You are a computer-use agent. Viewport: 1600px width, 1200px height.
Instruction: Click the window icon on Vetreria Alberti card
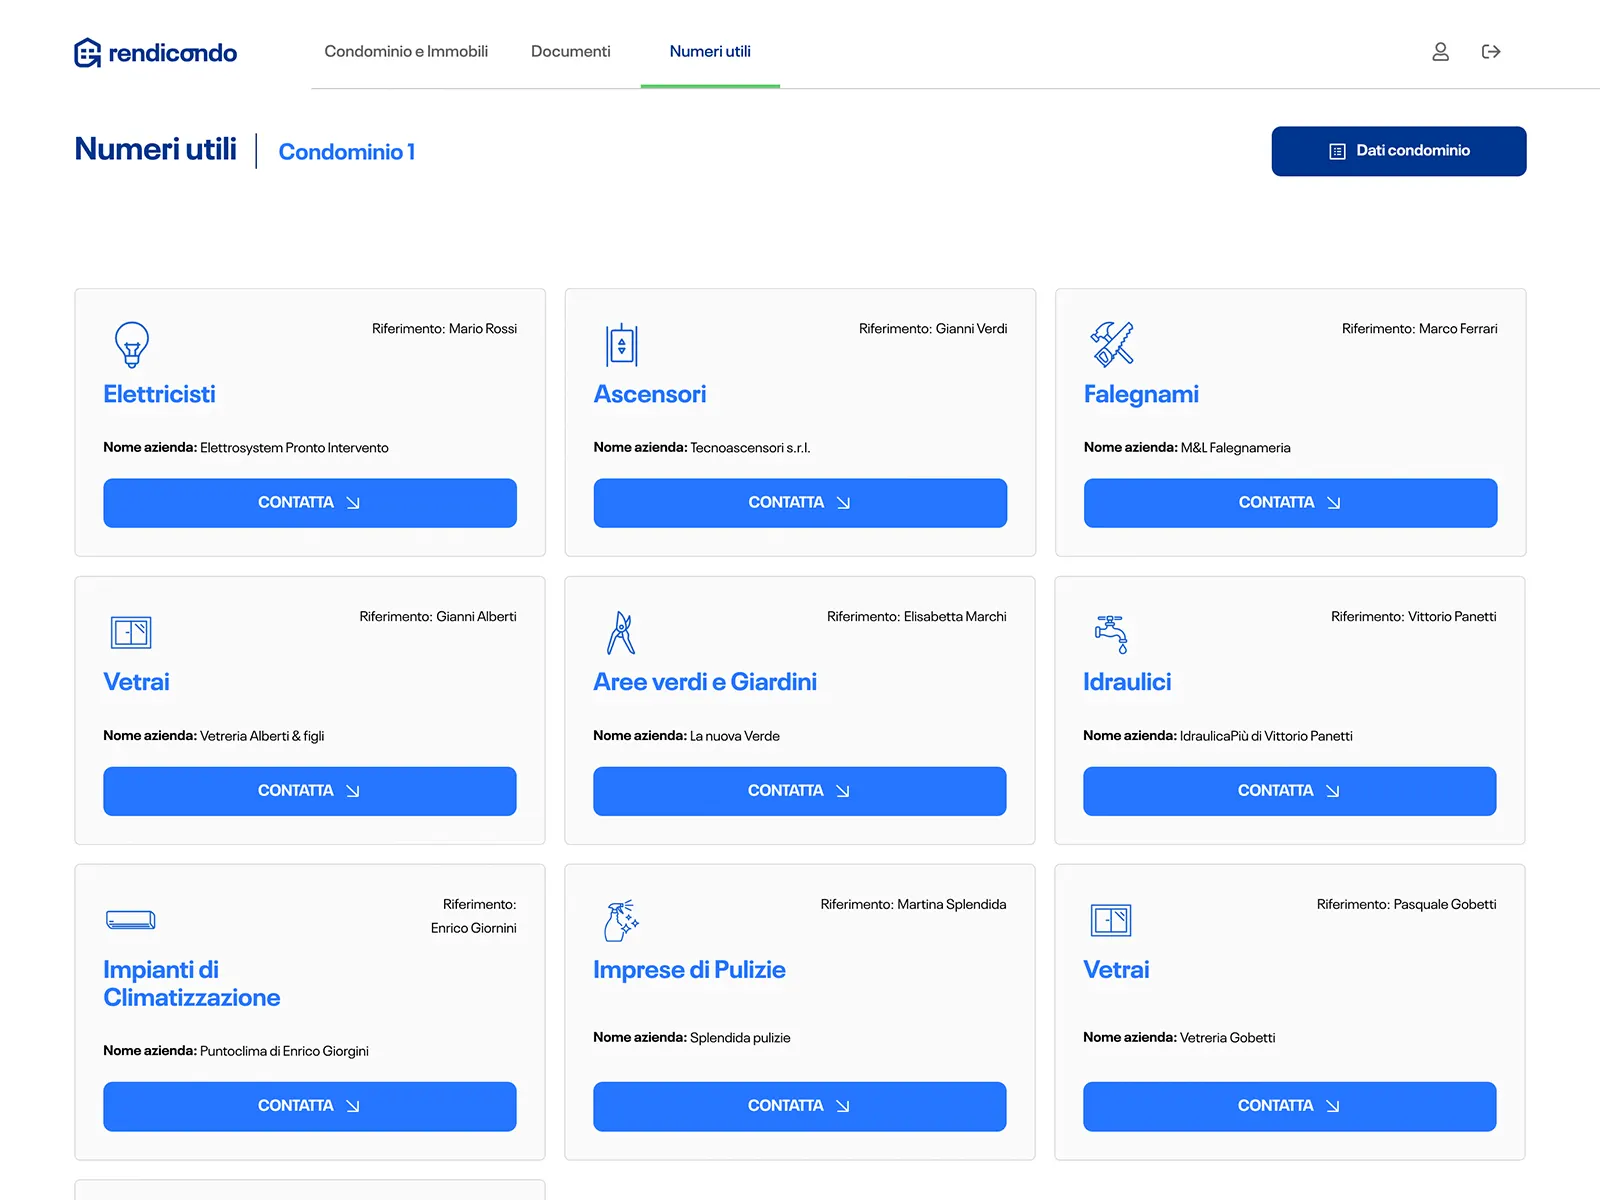tap(131, 633)
